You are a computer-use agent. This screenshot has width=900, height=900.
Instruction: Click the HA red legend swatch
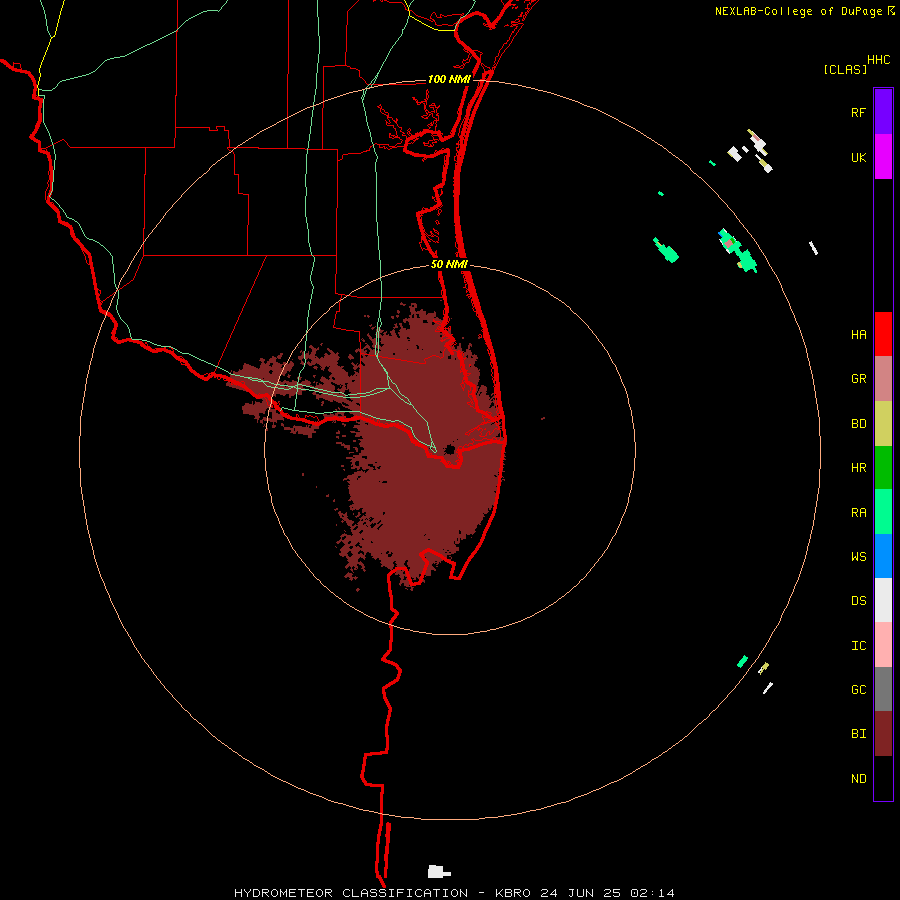click(883, 334)
